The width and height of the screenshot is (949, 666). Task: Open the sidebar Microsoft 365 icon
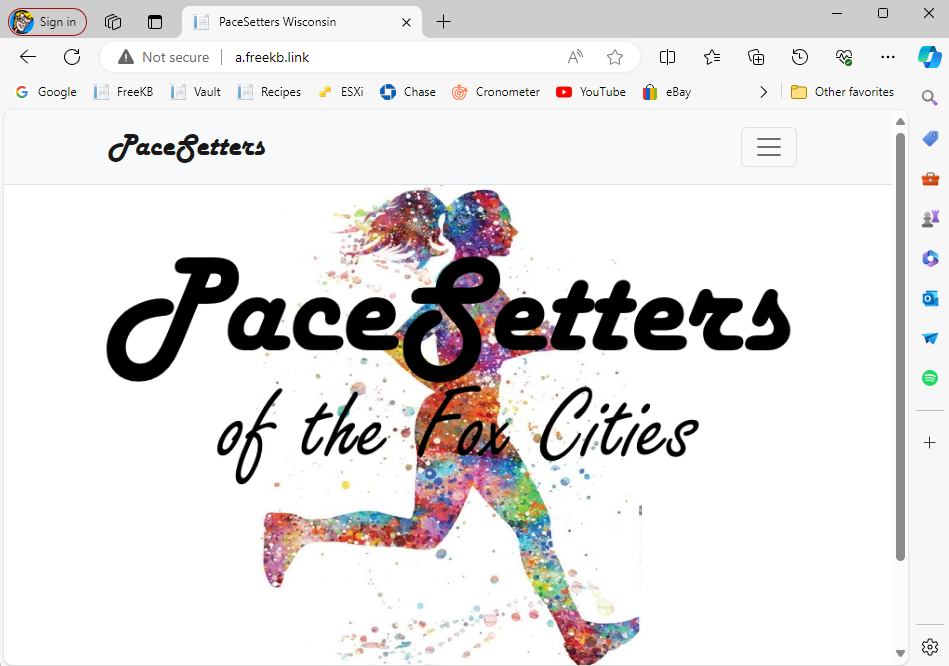coord(930,259)
